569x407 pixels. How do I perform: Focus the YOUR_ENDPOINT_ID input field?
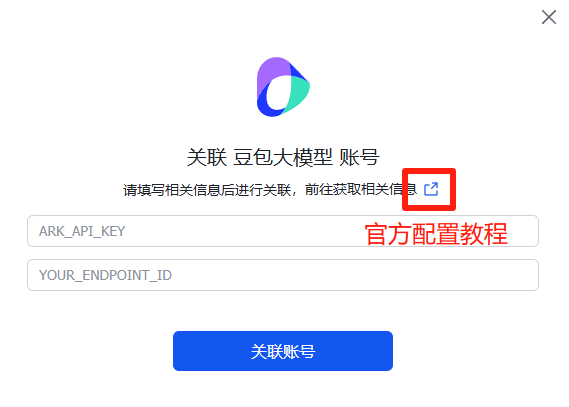coord(283,275)
